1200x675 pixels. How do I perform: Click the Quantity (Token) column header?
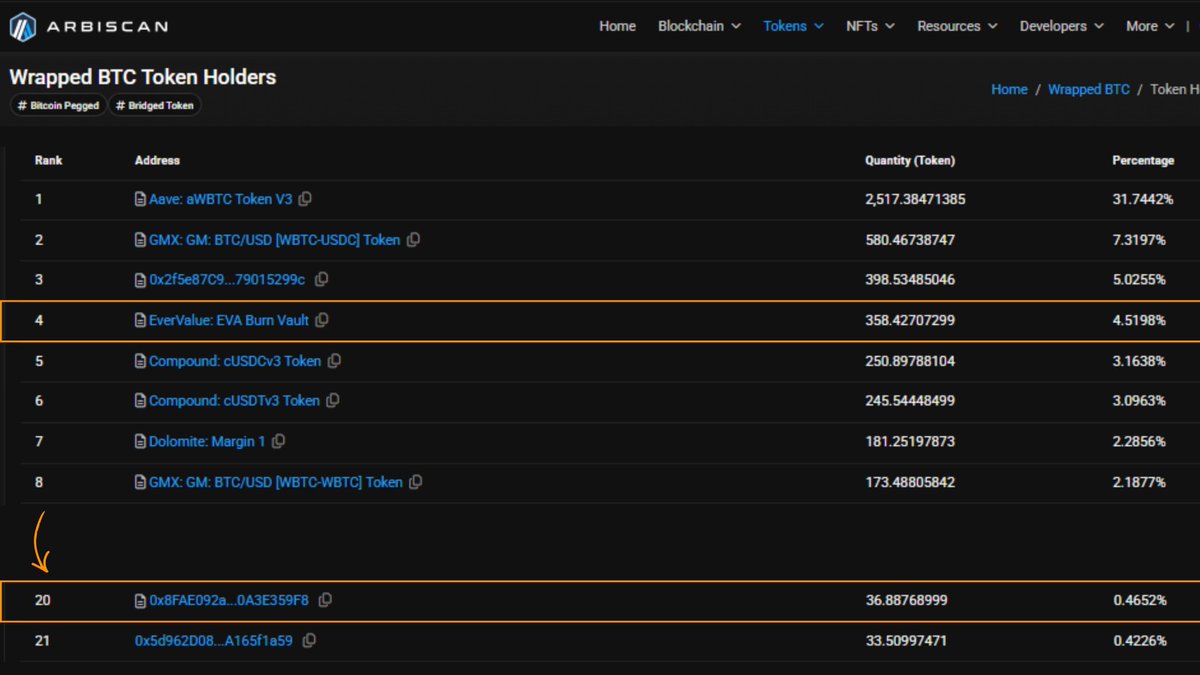click(x=910, y=160)
